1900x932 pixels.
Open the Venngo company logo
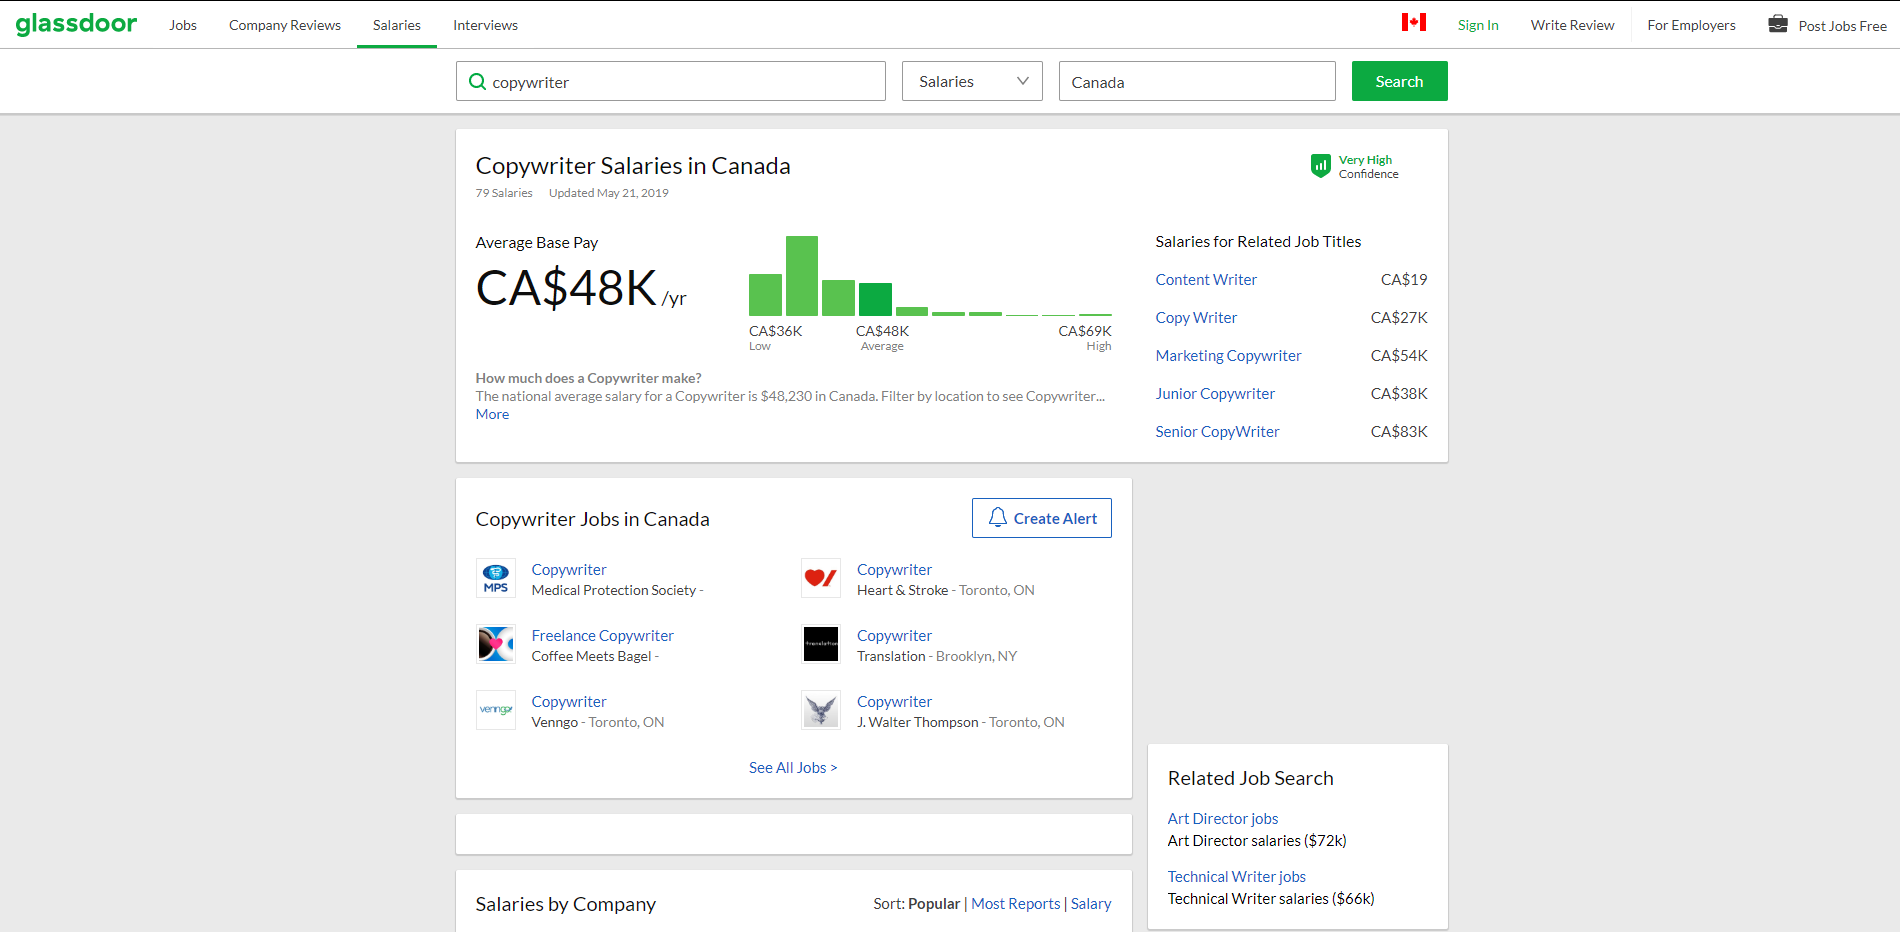coord(496,710)
